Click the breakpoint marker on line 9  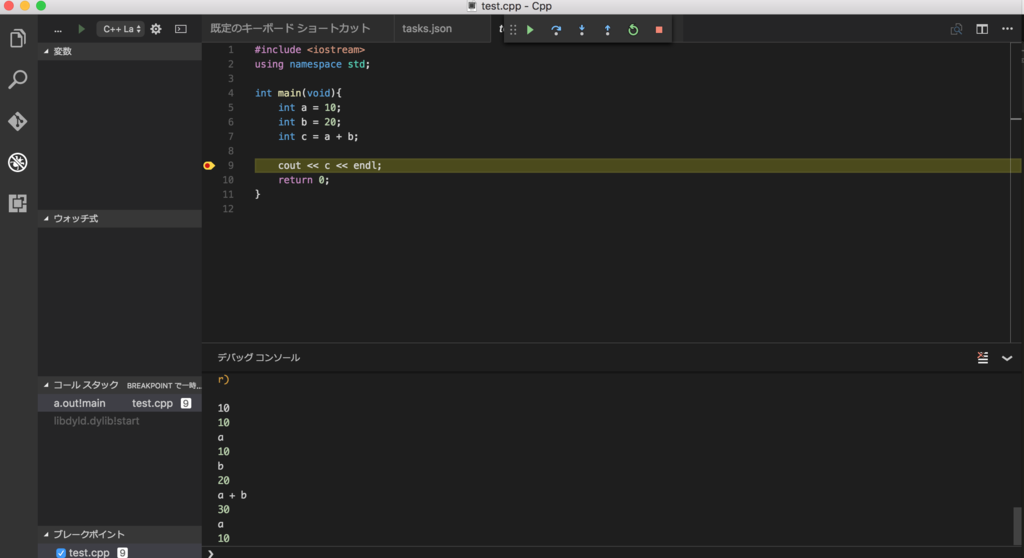click(x=209, y=166)
